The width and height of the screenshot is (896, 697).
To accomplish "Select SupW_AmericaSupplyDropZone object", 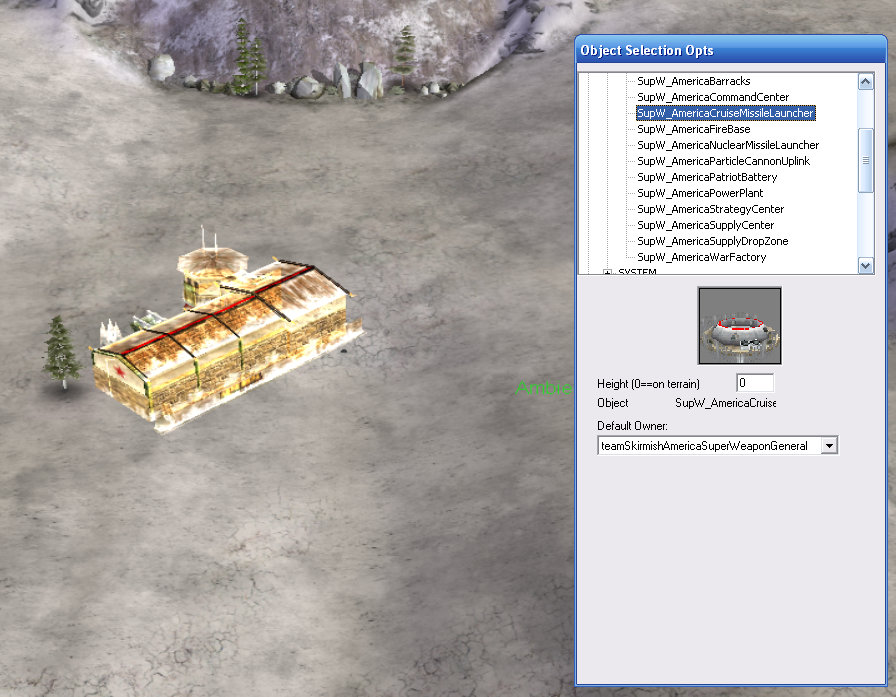I will [x=712, y=241].
